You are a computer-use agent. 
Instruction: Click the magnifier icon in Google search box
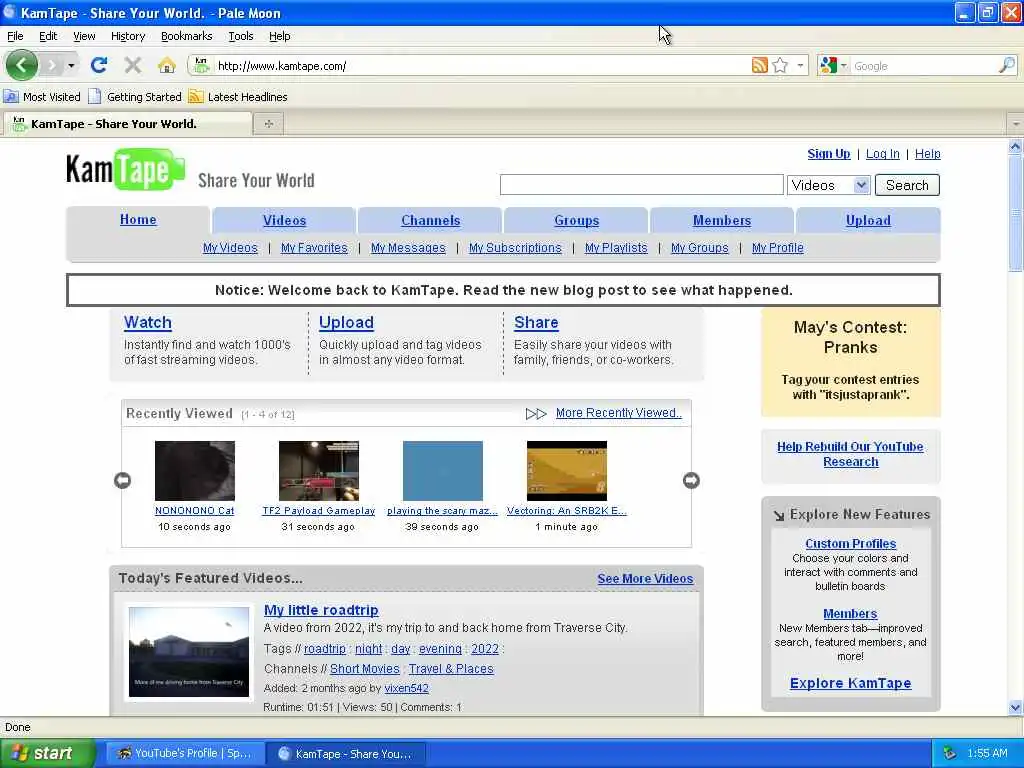click(x=1006, y=65)
